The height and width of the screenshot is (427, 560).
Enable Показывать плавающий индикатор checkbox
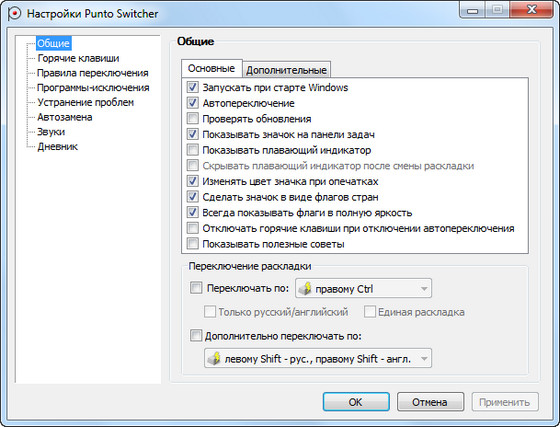coord(192,150)
